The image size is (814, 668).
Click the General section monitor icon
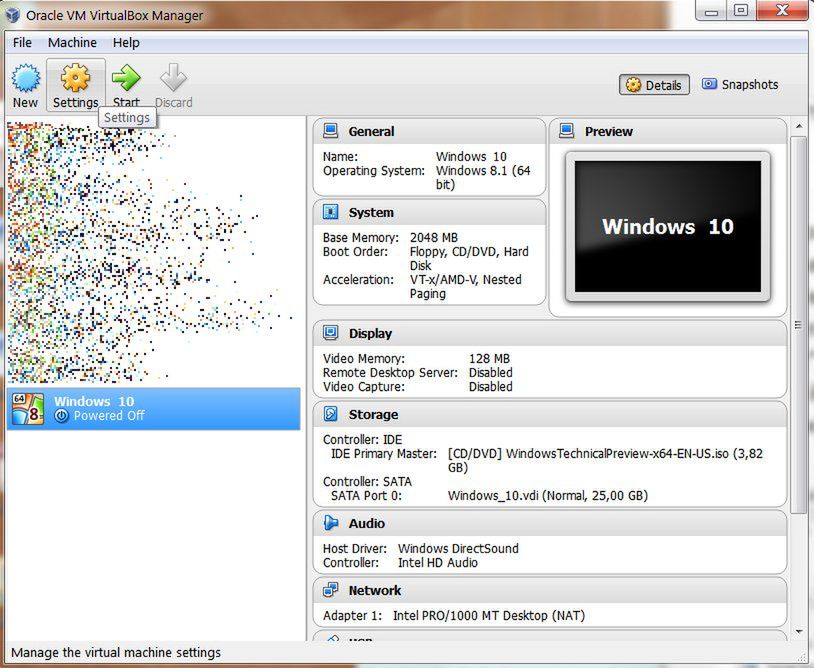point(331,131)
